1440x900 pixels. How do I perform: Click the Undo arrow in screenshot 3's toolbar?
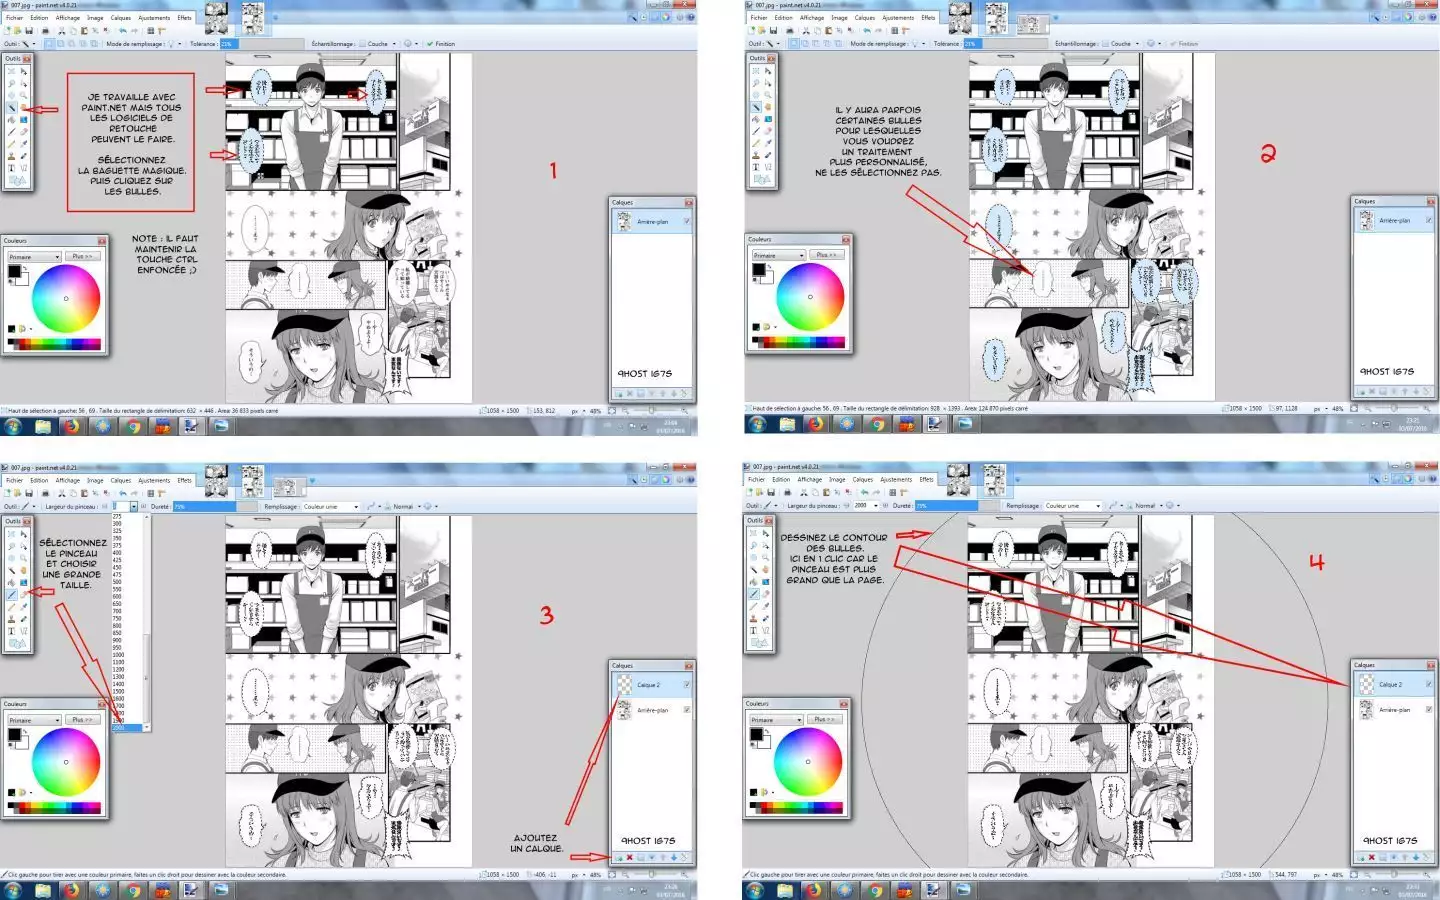(x=122, y=493)
